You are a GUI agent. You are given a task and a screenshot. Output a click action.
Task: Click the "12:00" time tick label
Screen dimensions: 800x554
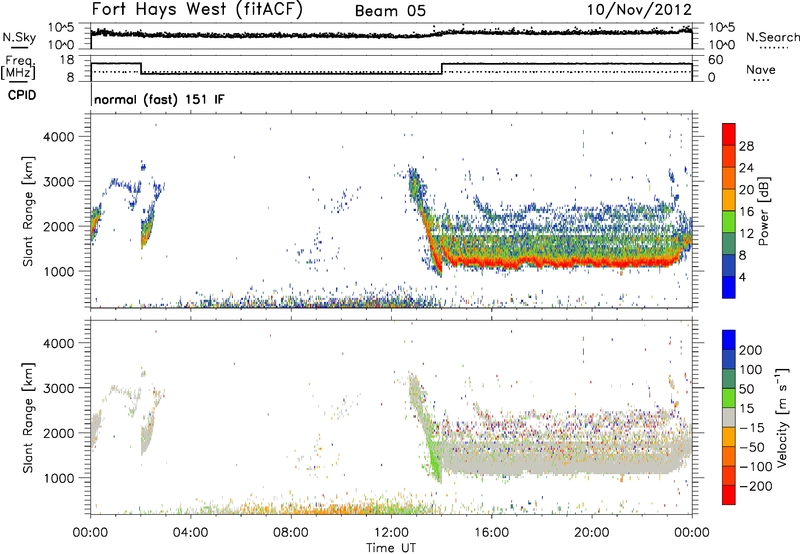(391, 533)
